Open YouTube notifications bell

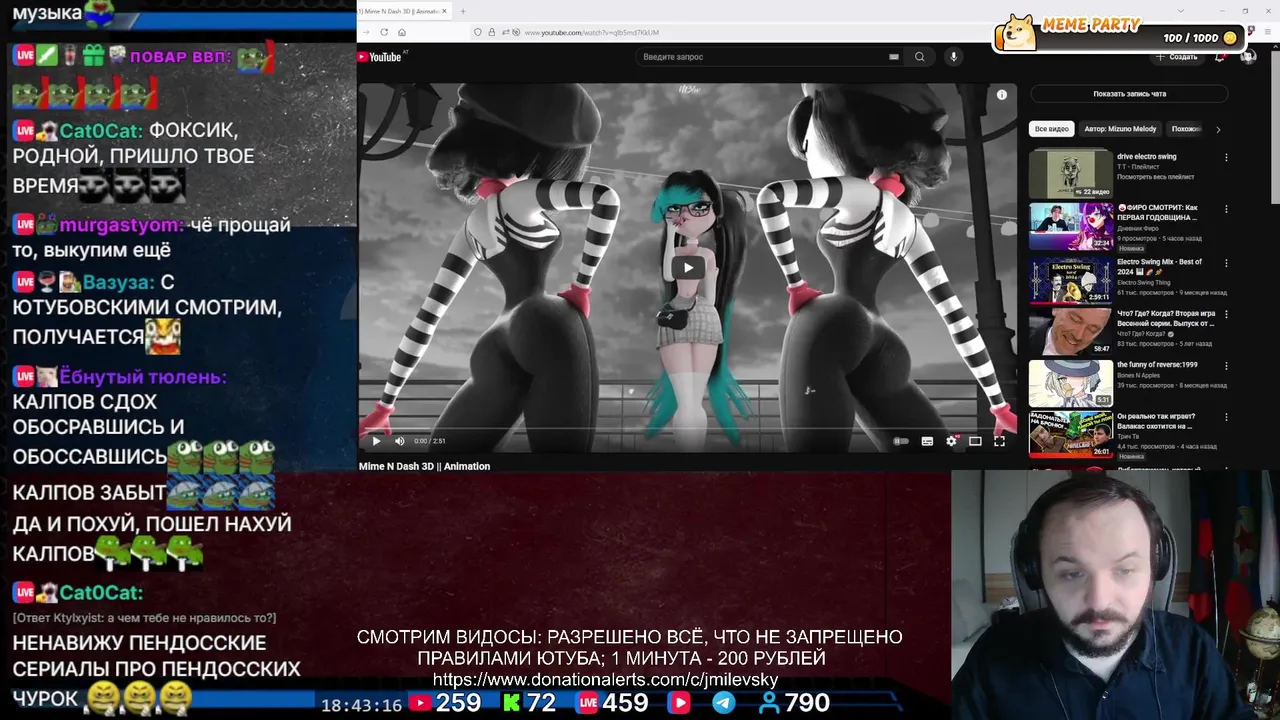(x=1220, y=57)
